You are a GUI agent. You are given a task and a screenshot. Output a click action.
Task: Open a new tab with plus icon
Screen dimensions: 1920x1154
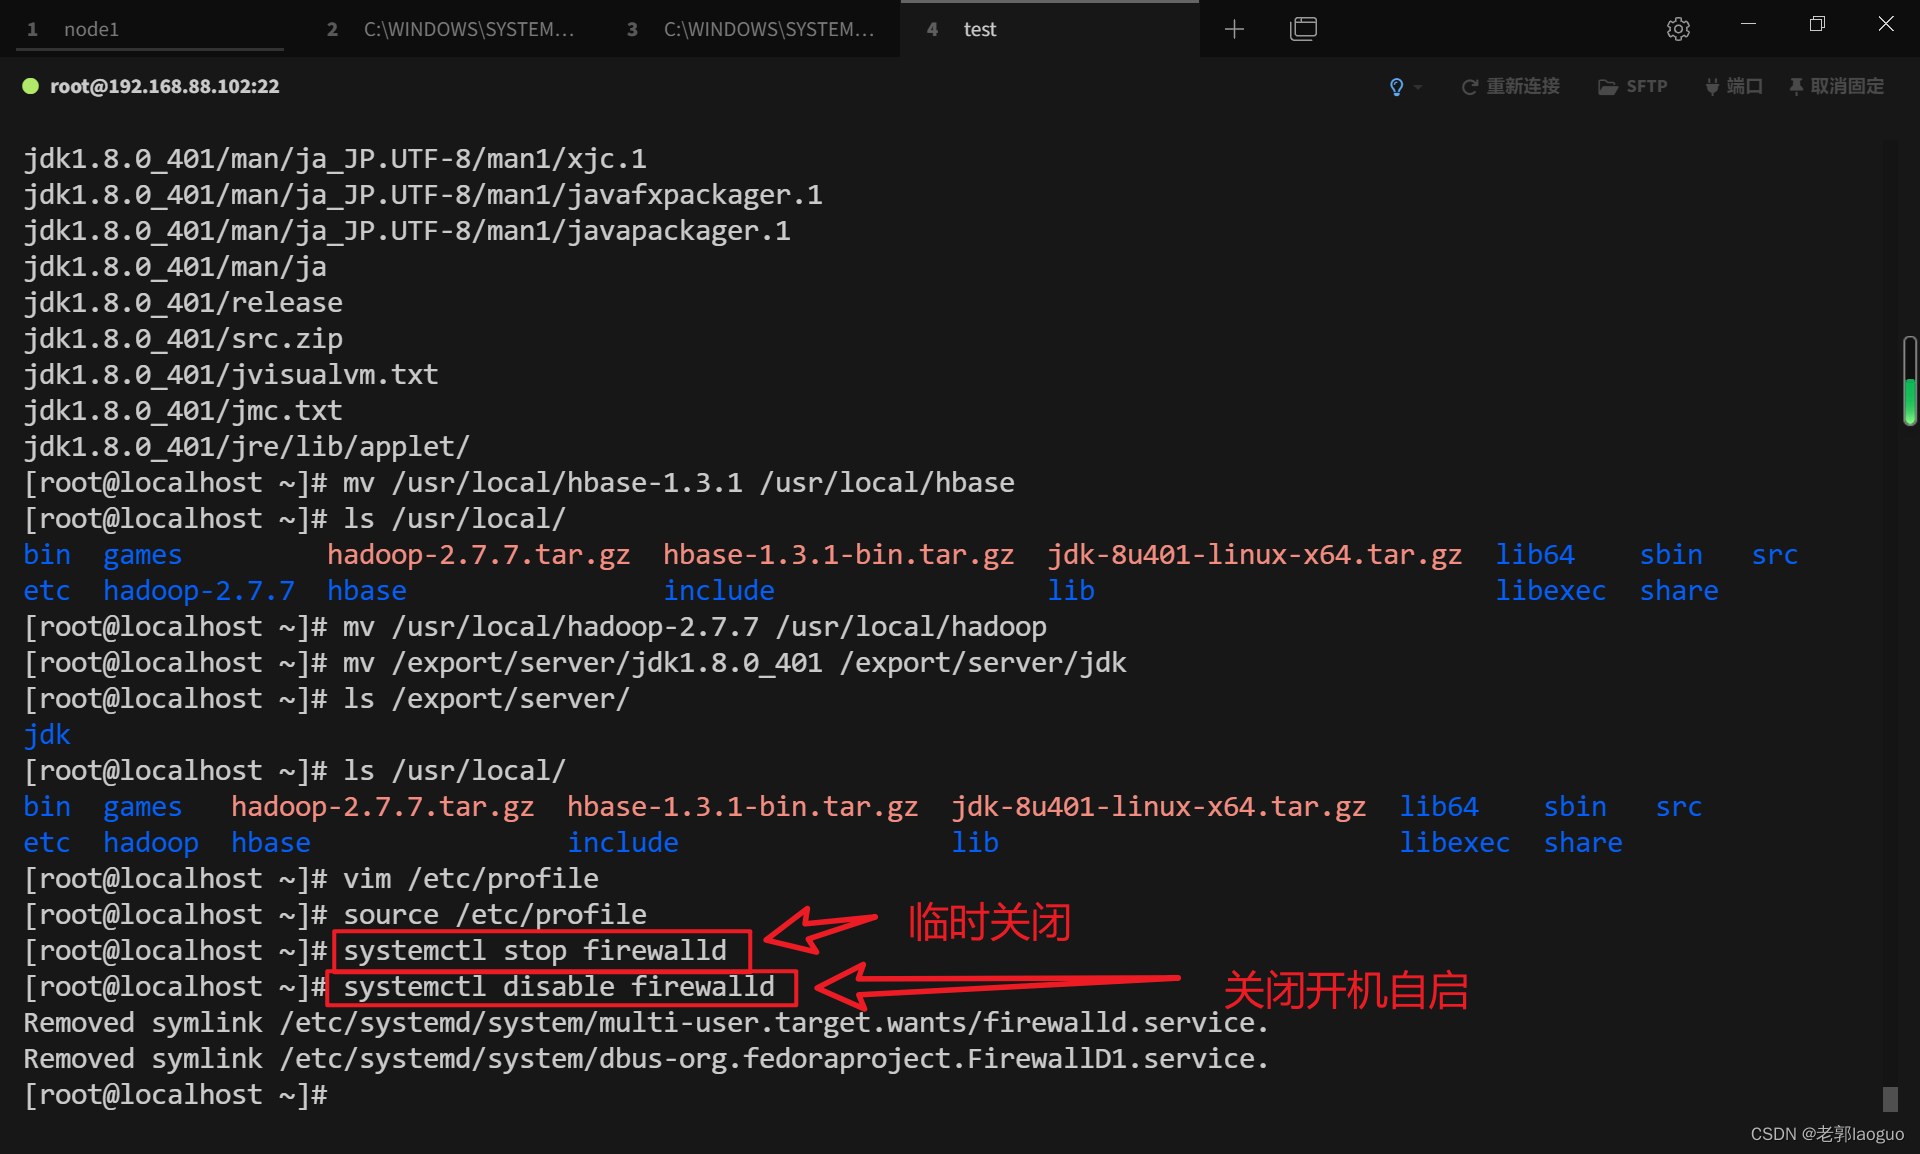[x=1235, y=29]
